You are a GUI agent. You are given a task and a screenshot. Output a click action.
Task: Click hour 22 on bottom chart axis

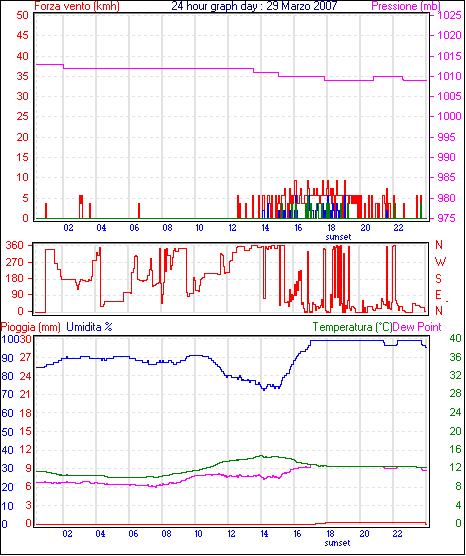click(x=398, y=534)
